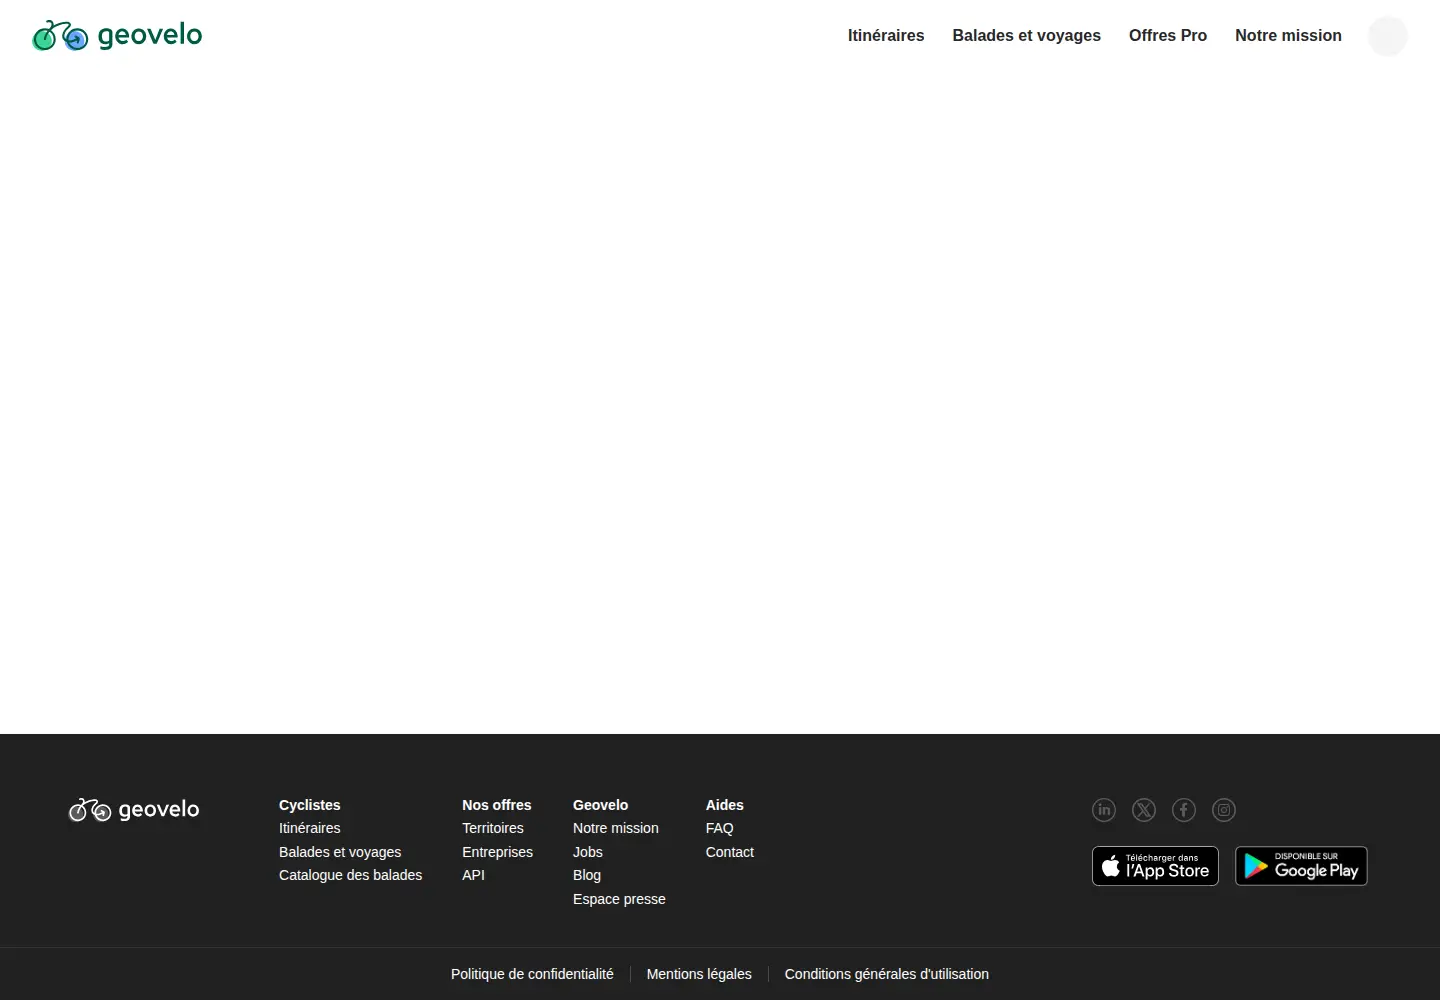The width and height of the screenshot is (1440, 1000).
Task: Click the API footer link
Action: tap(474, 875)
